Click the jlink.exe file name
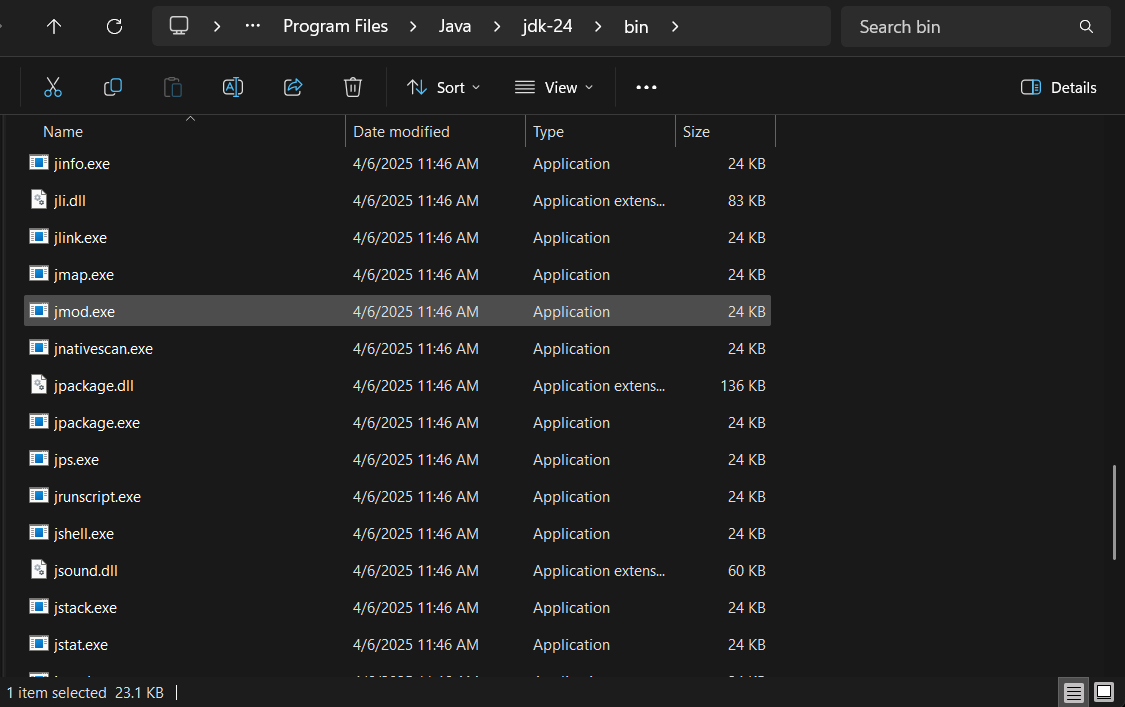1125x707 pixels. [x=80, y=238]
